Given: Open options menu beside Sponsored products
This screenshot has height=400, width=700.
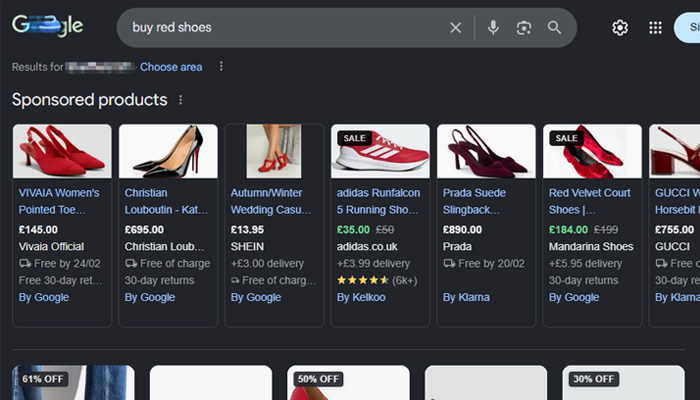Looking at the screenshot, I should (x=180, y=100).
